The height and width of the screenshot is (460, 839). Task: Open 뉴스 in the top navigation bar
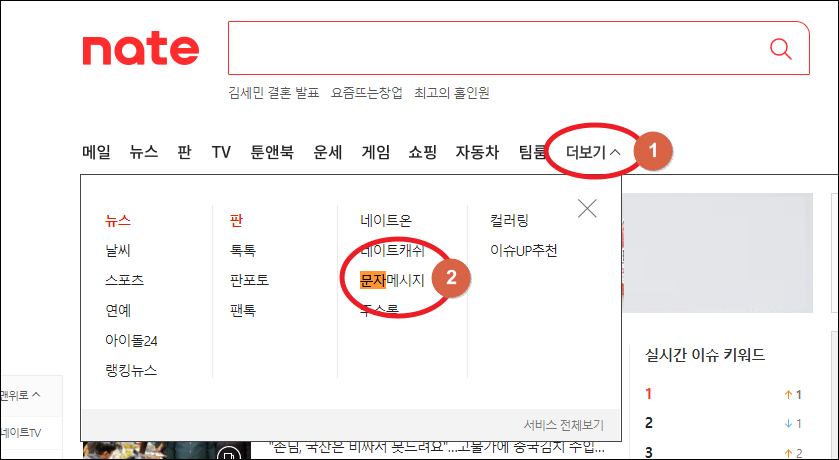tap(143, 152)
